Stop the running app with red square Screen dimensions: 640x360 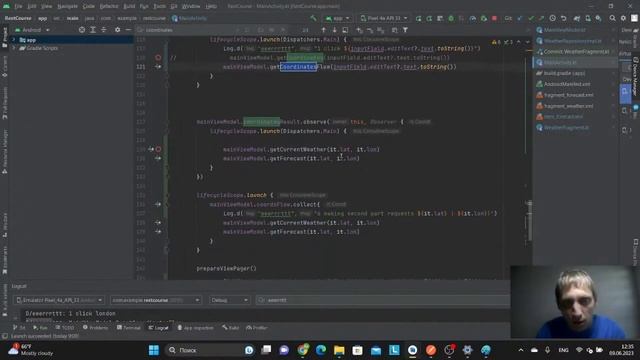pos(494,18)
